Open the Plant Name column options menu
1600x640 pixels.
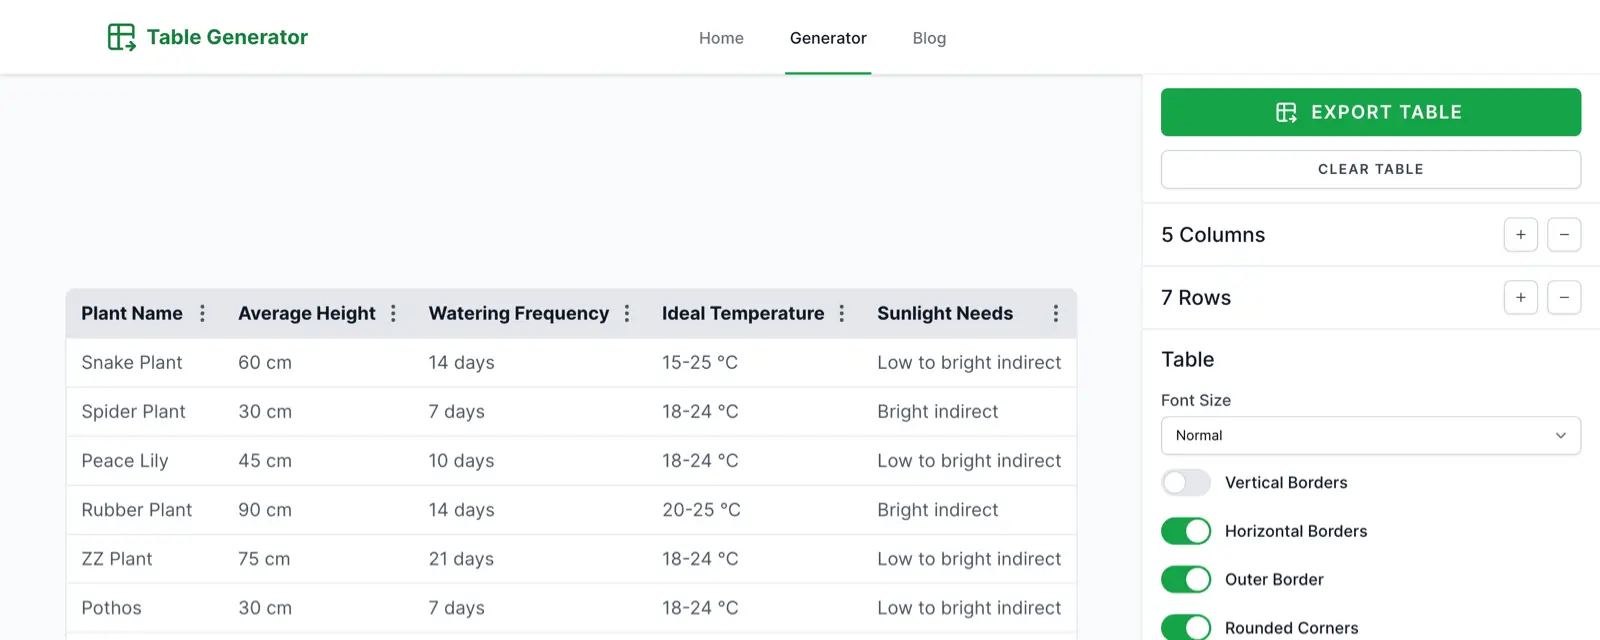tap(202, 314)
